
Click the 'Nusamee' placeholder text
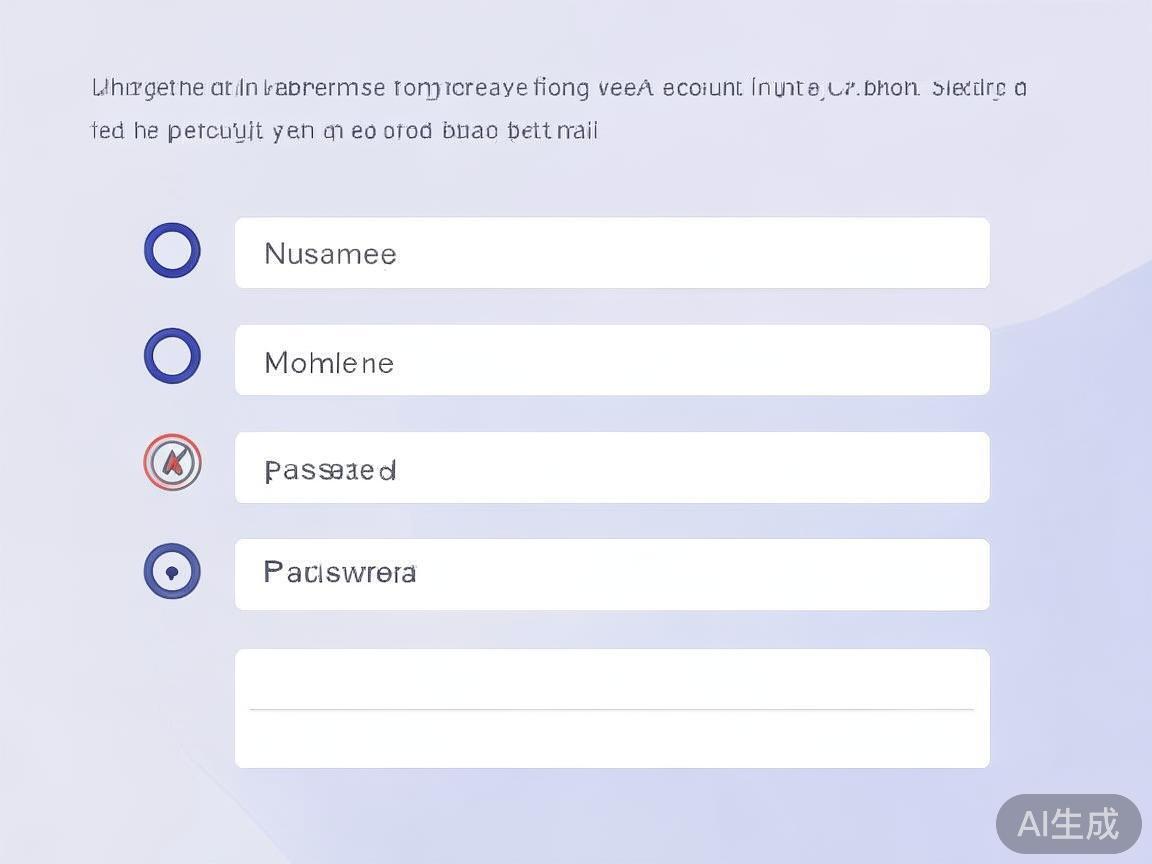330,254
